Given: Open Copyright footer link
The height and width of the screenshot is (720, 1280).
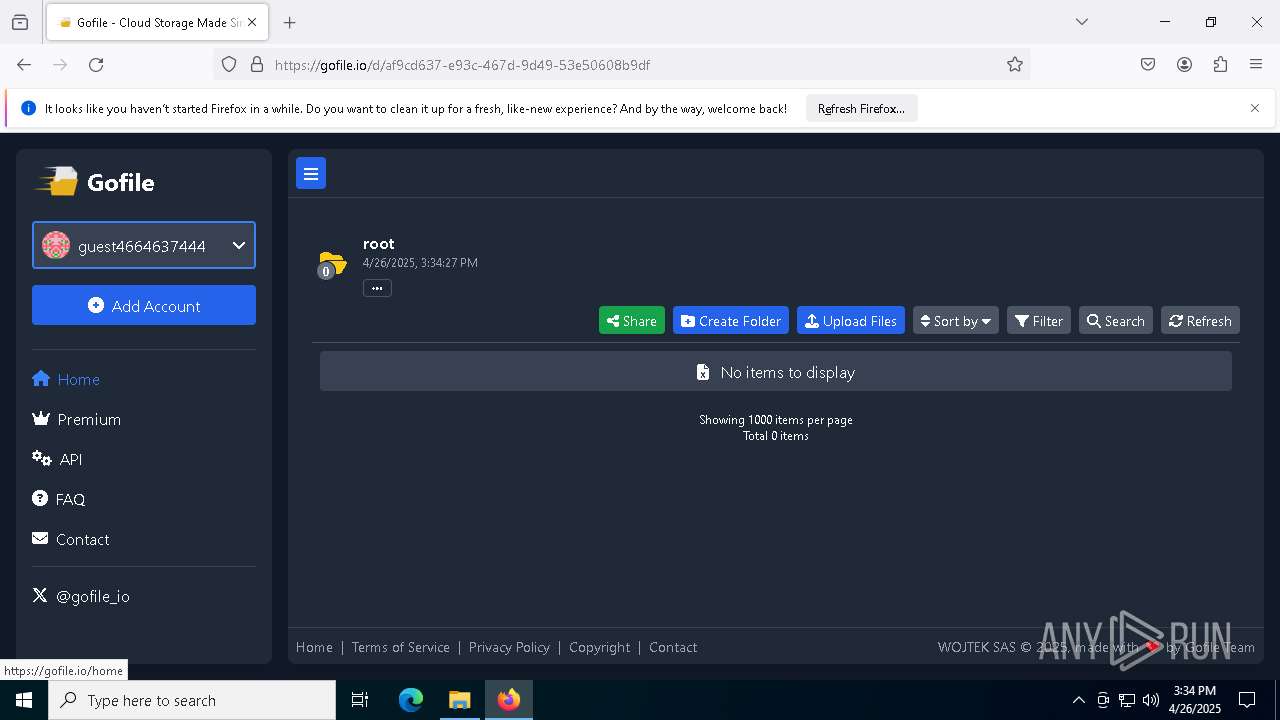Looking at the screenshot, I should [x=600, y=647].
